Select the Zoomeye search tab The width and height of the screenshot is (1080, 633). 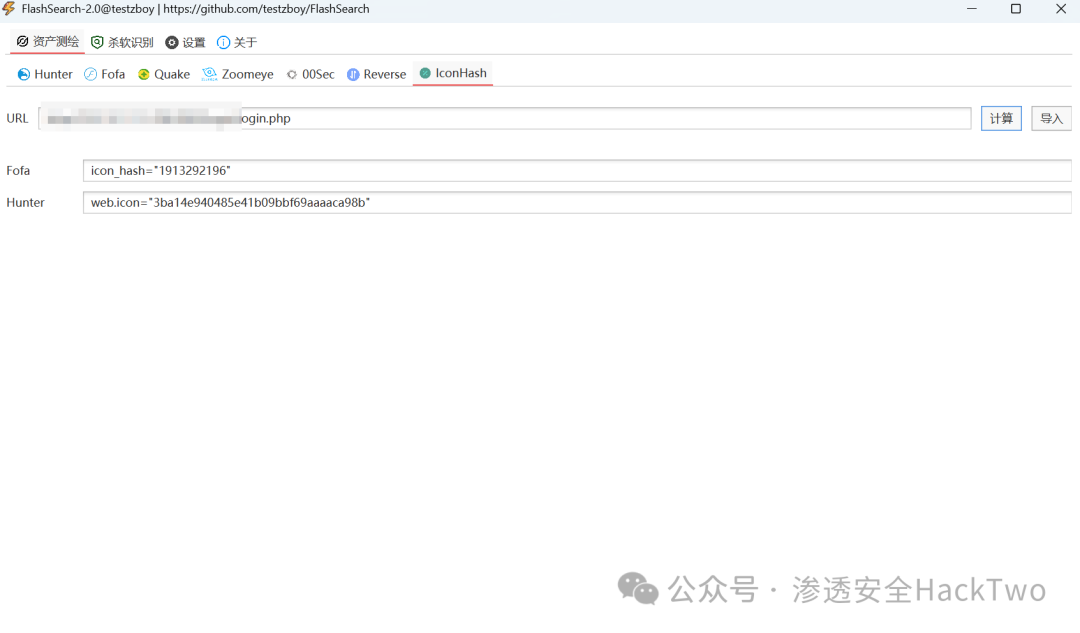(238, 74)
